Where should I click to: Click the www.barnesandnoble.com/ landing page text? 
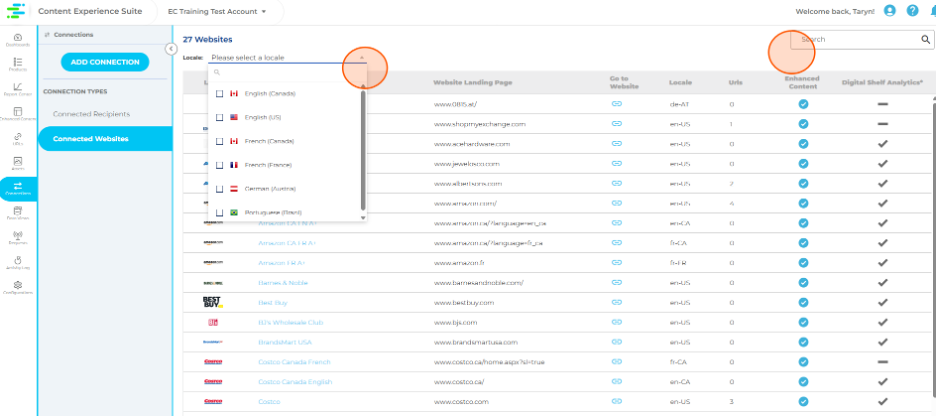478,283
